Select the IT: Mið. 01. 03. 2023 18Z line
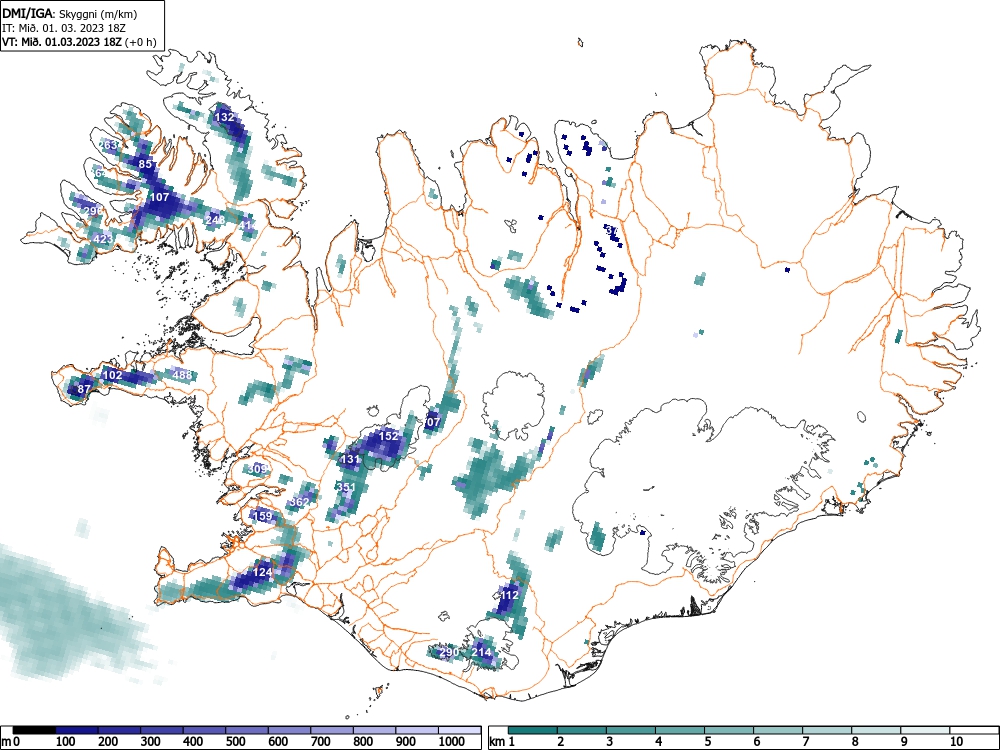Viewport: 1000px width, 750px height. click(64, 28)
